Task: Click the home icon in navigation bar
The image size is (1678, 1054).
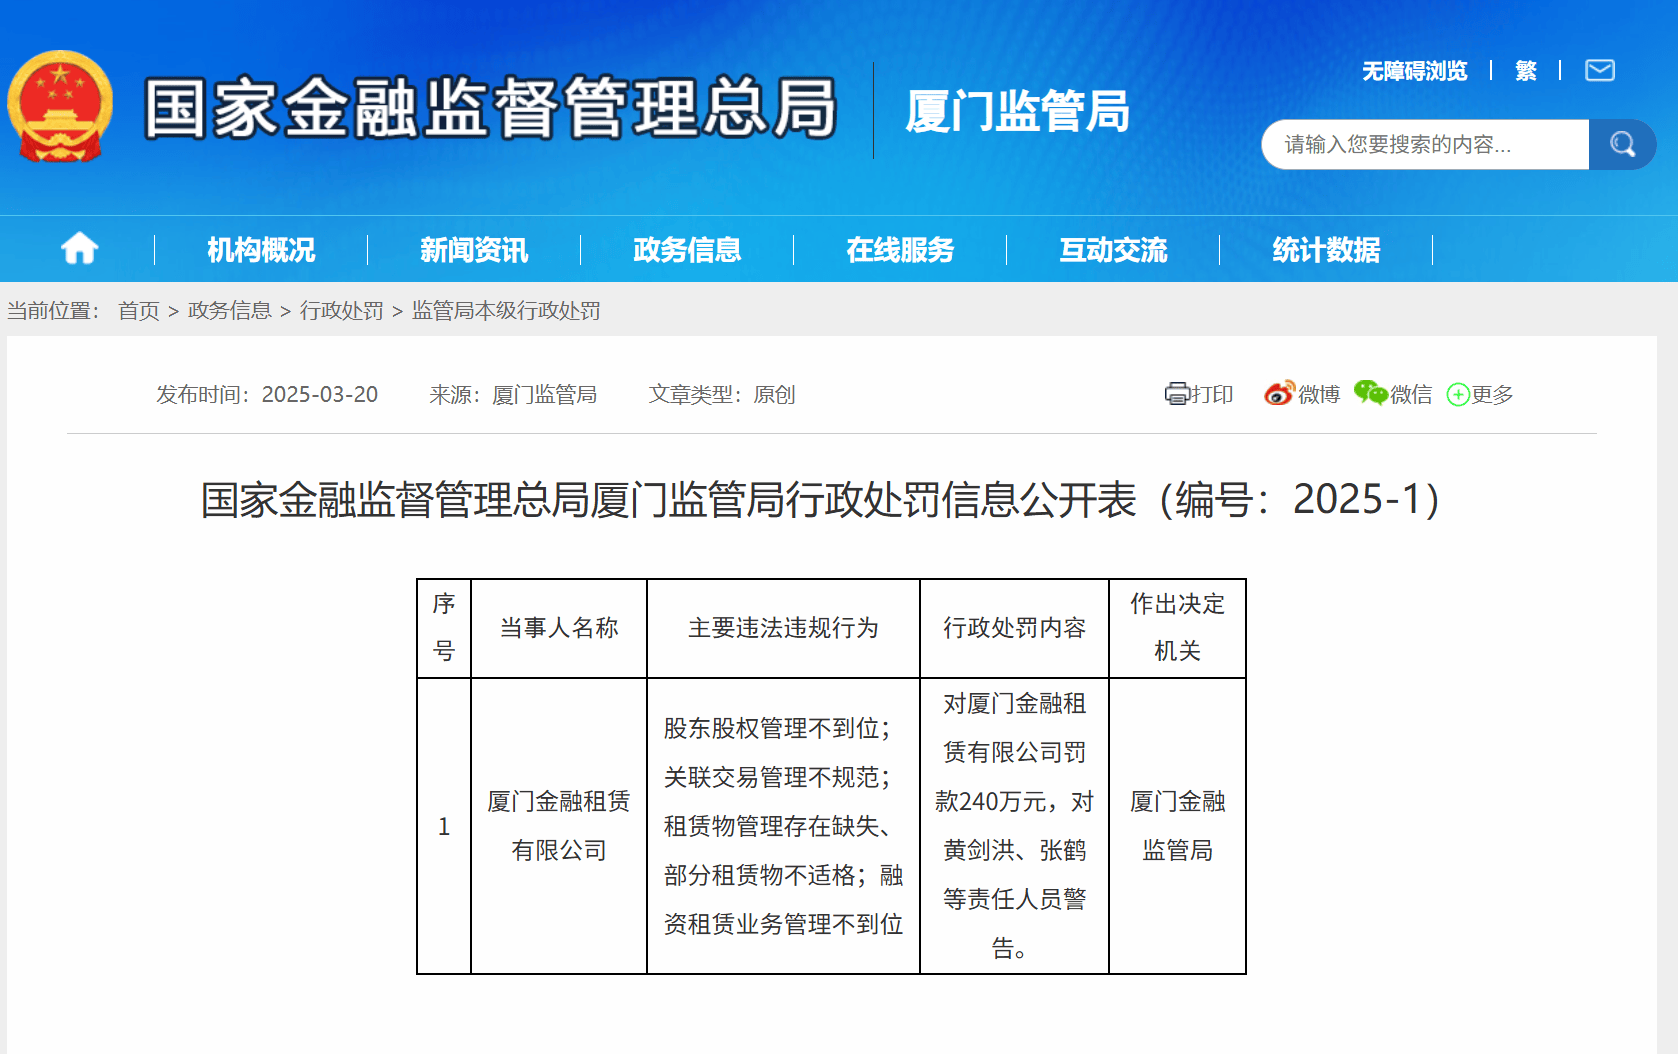Action: coord(78,248)
